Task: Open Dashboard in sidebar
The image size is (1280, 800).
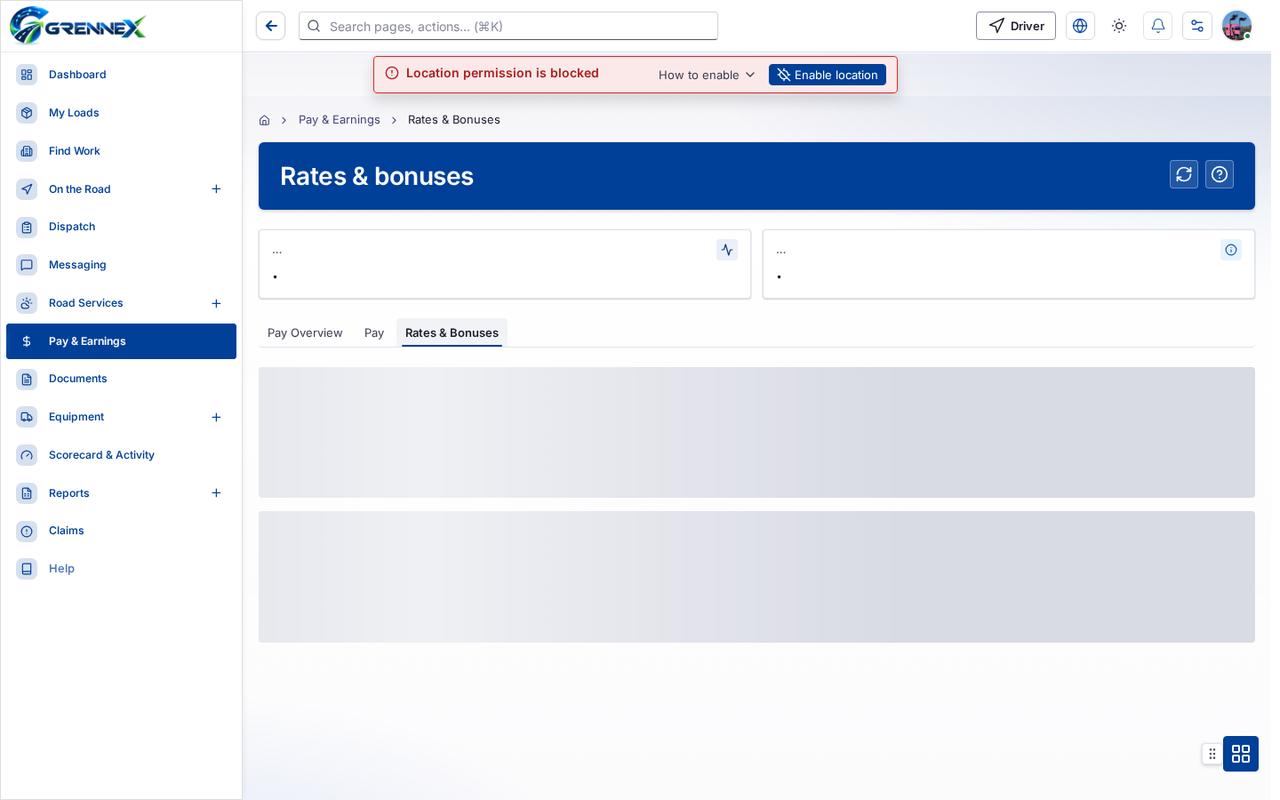Action: [x=121, y=75]
